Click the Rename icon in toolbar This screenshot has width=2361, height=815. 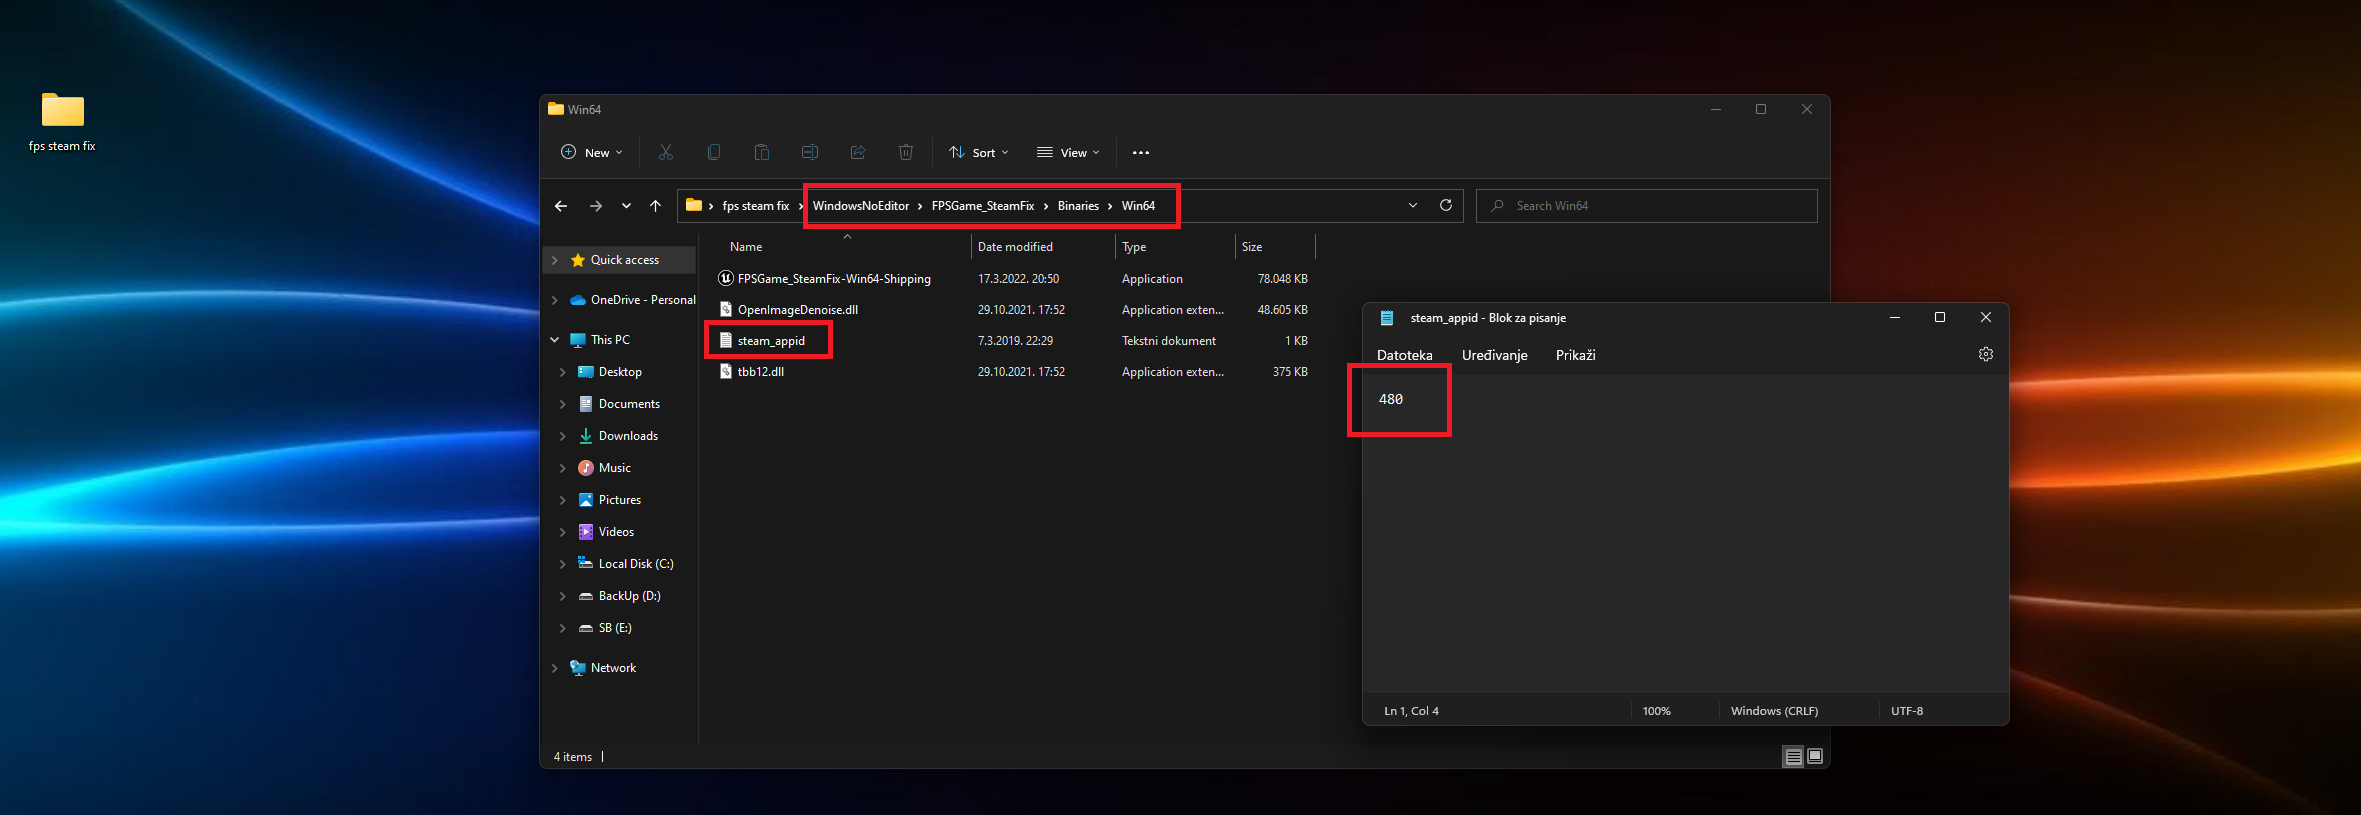coord(810,152)
